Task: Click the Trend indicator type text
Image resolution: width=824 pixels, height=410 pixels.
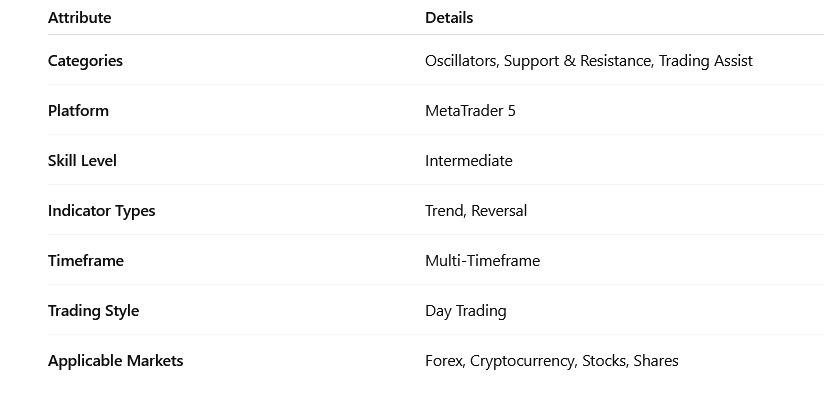Action: pos(444,211)
